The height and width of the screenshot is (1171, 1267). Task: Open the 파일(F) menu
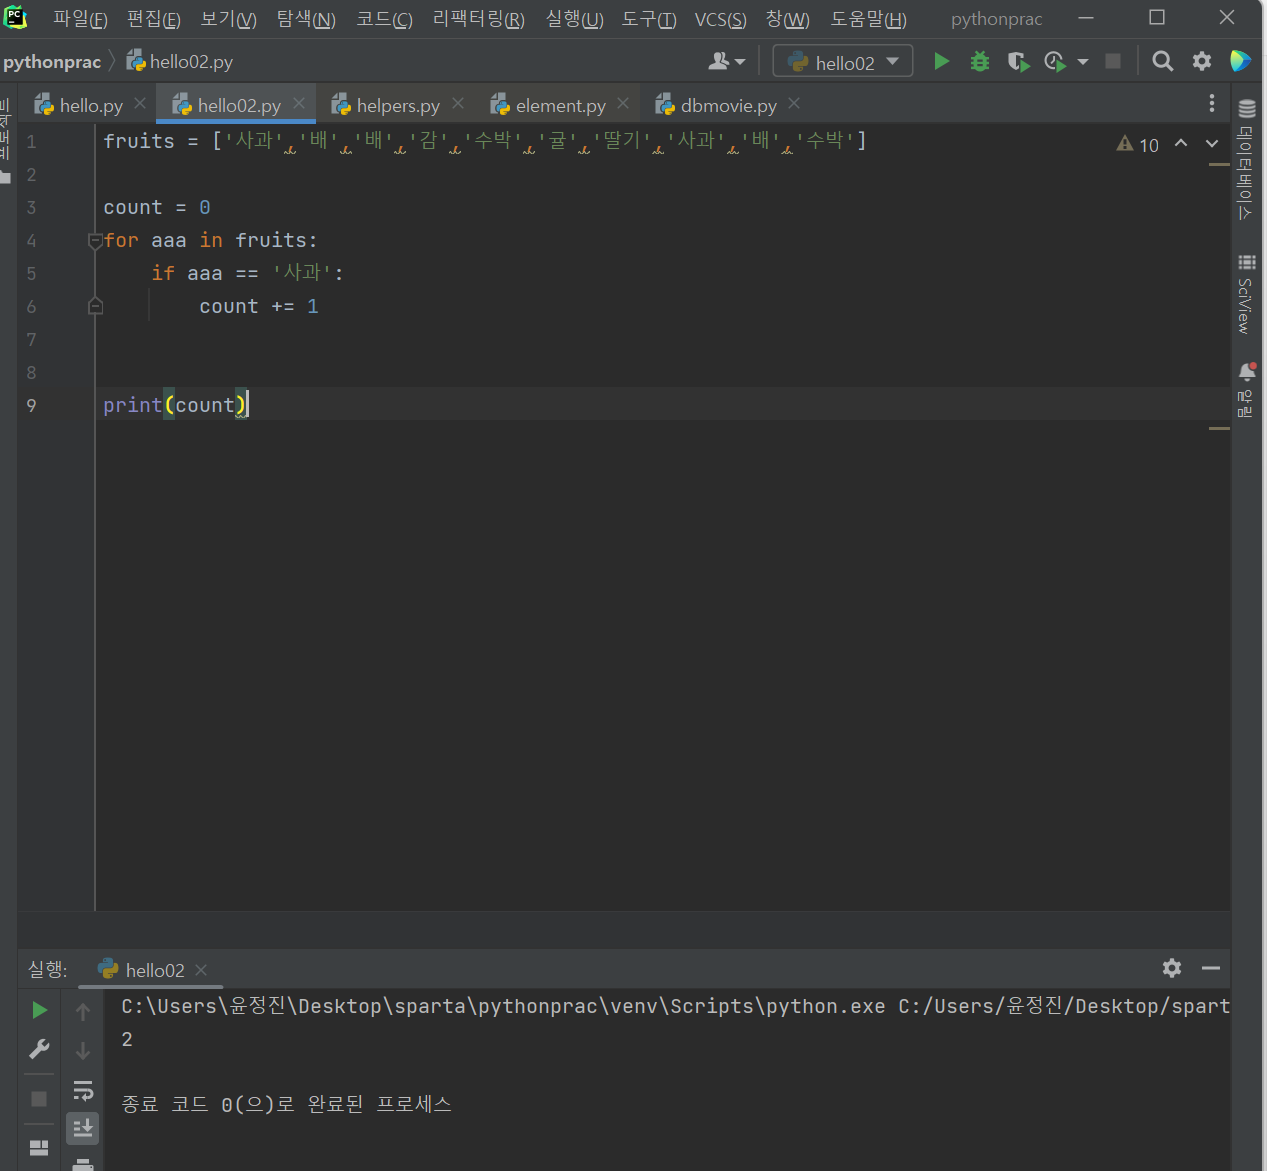tap(80, 19)
